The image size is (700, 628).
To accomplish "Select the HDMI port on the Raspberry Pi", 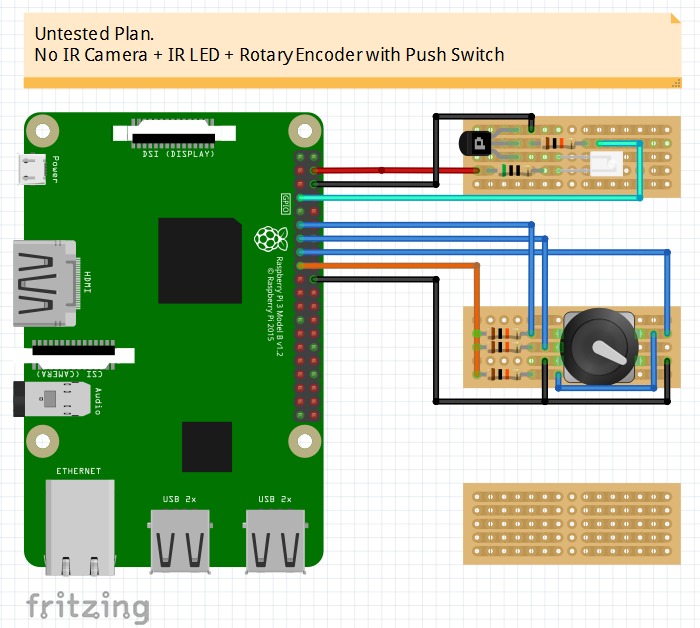I will [x=46, y=283].
